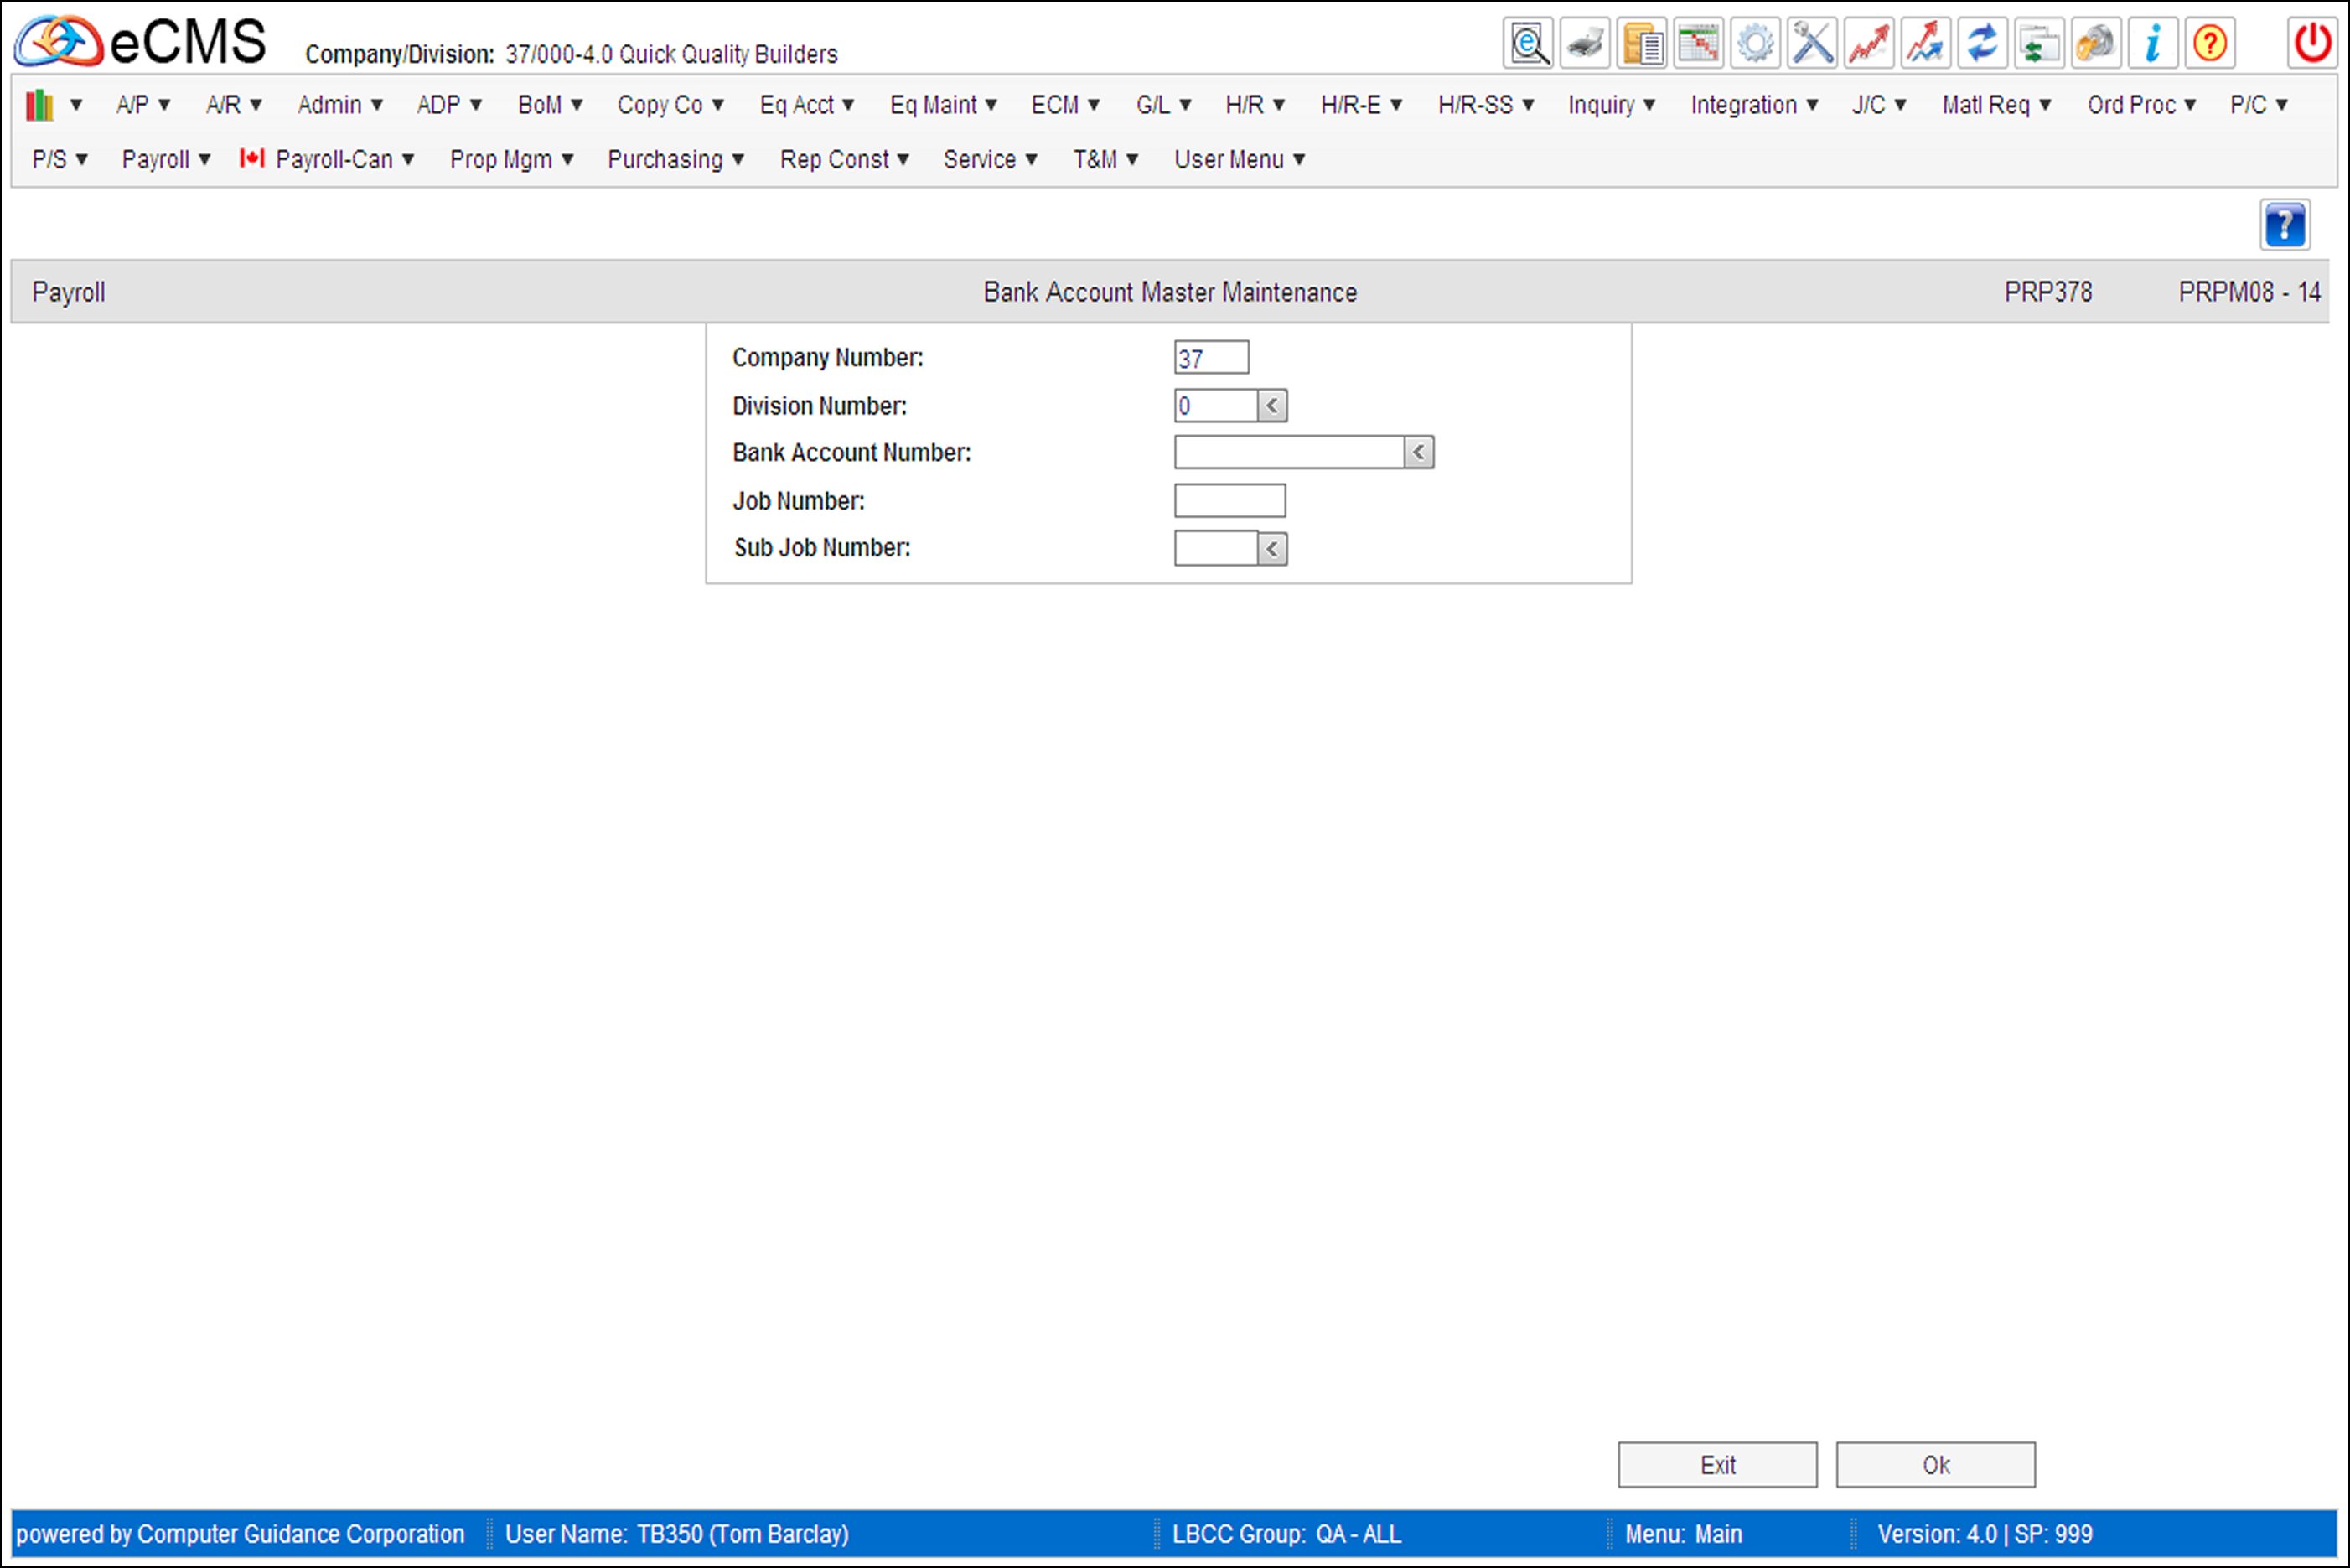This screenshot has width=2350, height=1568.
Task: Expand the Copy Co menu
Action: pyautogui.click(x=670, y=104)
